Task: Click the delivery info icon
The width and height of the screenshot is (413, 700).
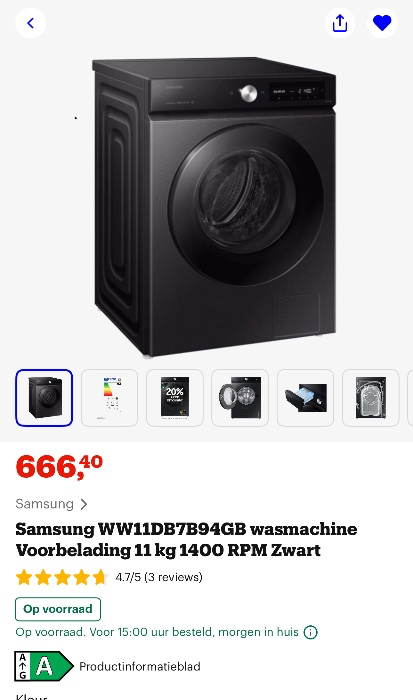Action: (310, 632)
